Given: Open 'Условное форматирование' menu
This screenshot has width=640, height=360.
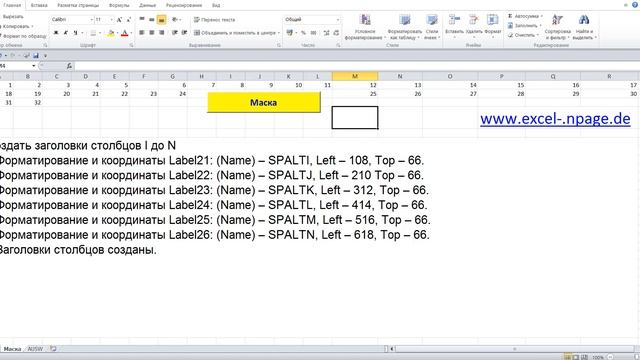Looking at the screenshot, I should pyautogui.click(x=365, y=27).
